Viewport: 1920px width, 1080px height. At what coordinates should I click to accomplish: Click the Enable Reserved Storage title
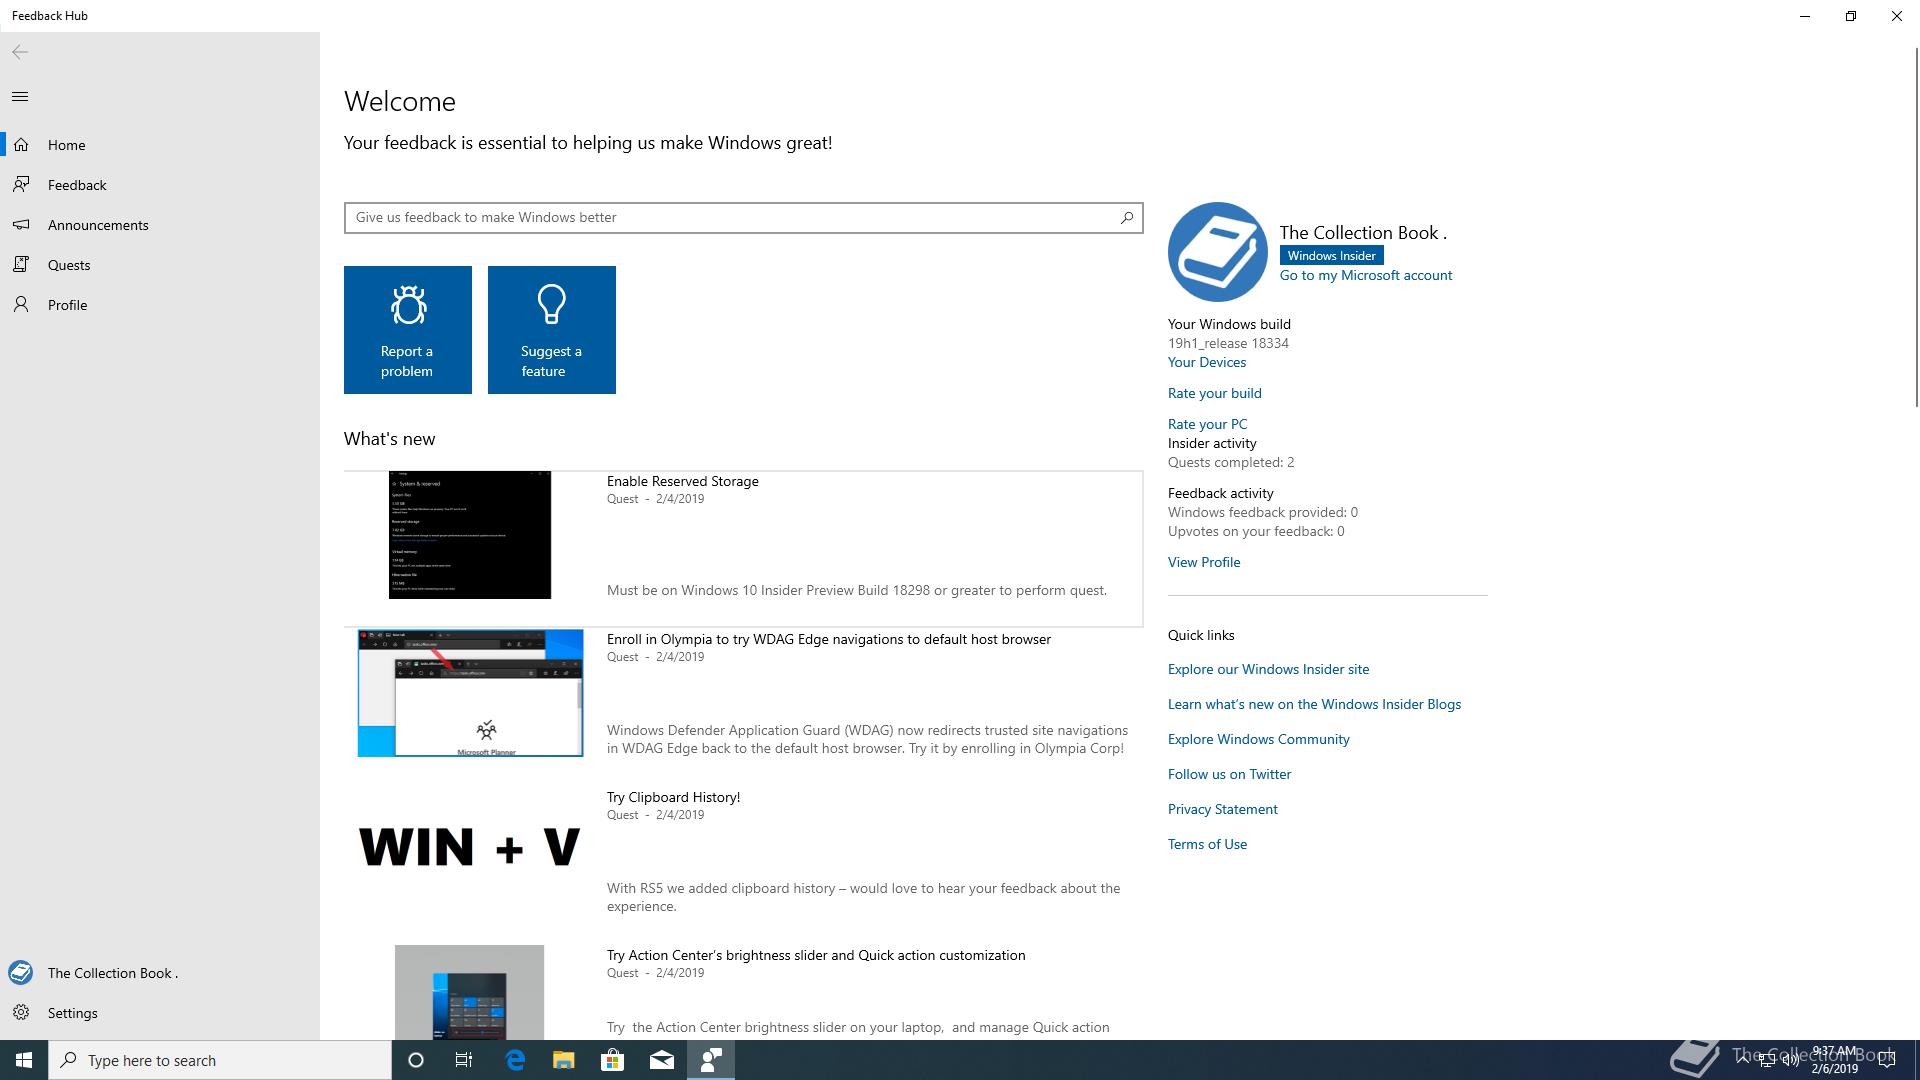[683, 481]
